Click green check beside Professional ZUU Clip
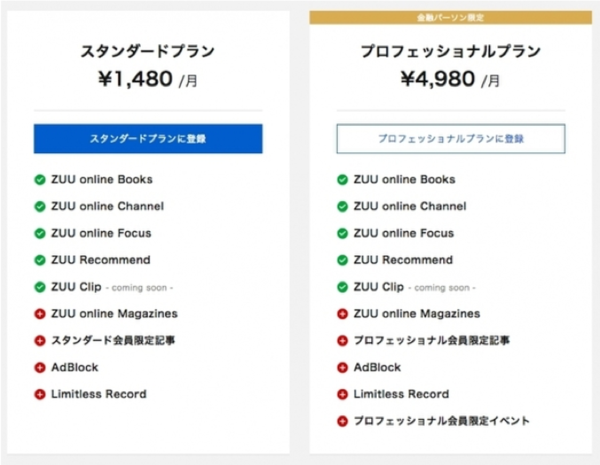This screenshot has height=465, width=600. coord(343,287)
